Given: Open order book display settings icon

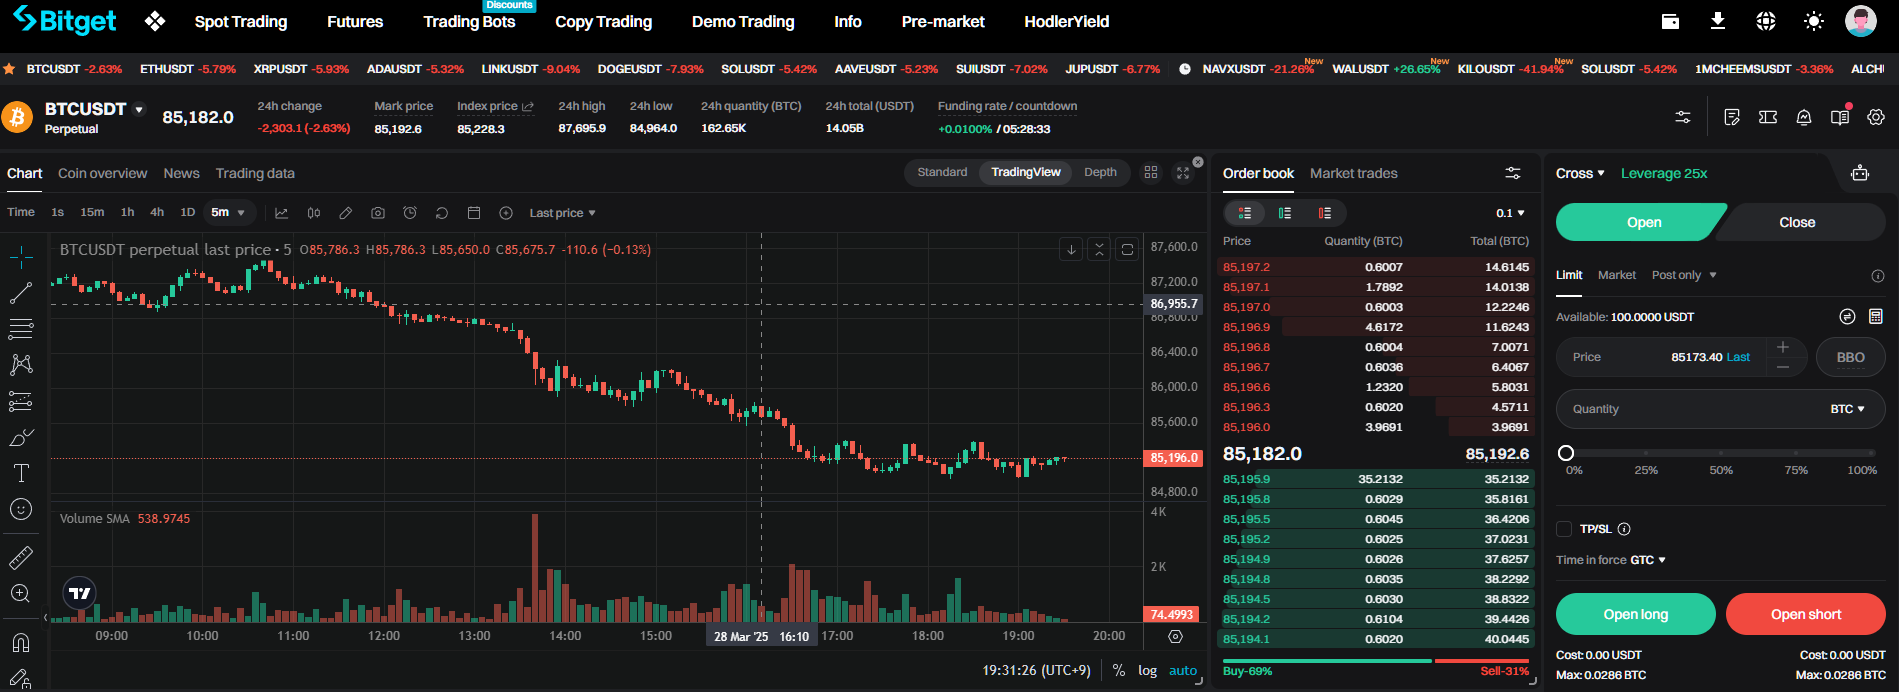Looking at the screenshot, I should (x=1513, y=173).
